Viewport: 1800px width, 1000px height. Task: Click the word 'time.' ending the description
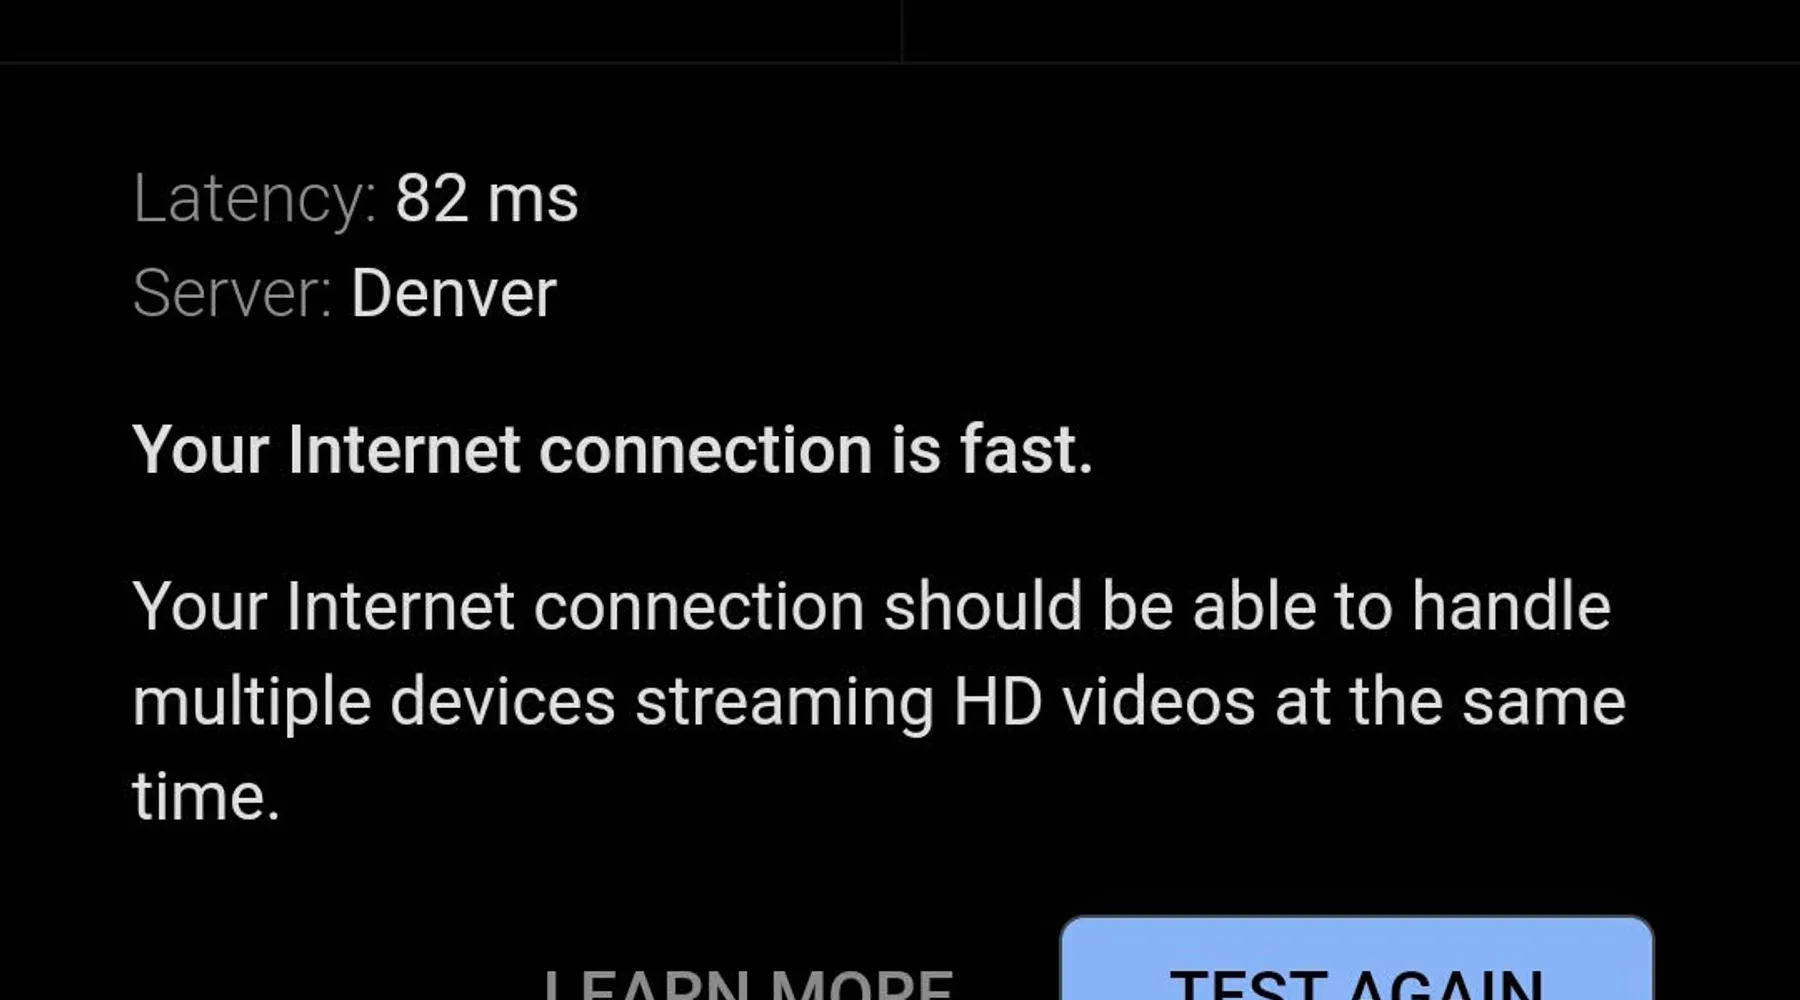tap(206, 797)
